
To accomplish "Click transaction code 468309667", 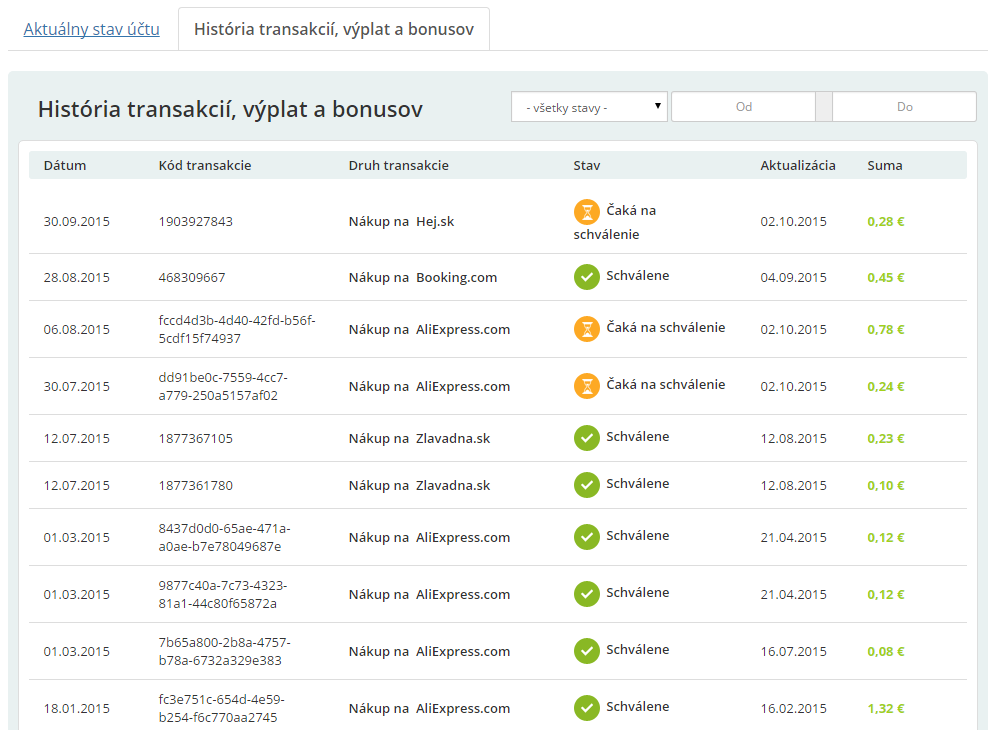I will (192, 278).
